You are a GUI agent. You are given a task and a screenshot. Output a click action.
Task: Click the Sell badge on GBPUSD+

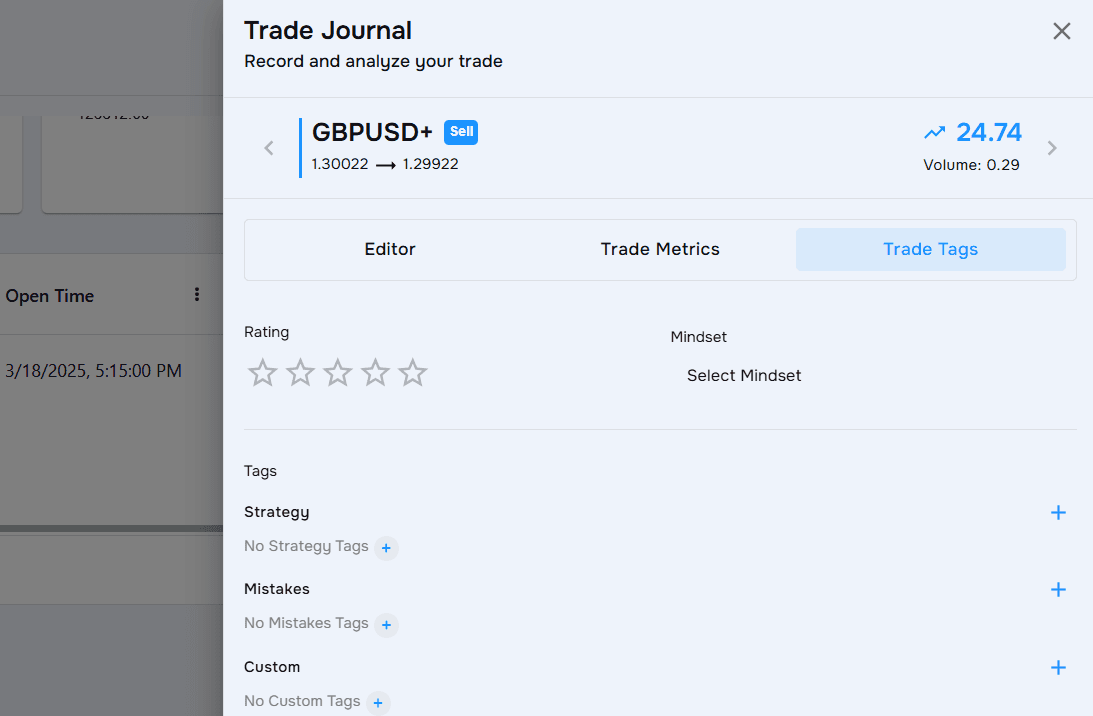[x=461, y=131]
